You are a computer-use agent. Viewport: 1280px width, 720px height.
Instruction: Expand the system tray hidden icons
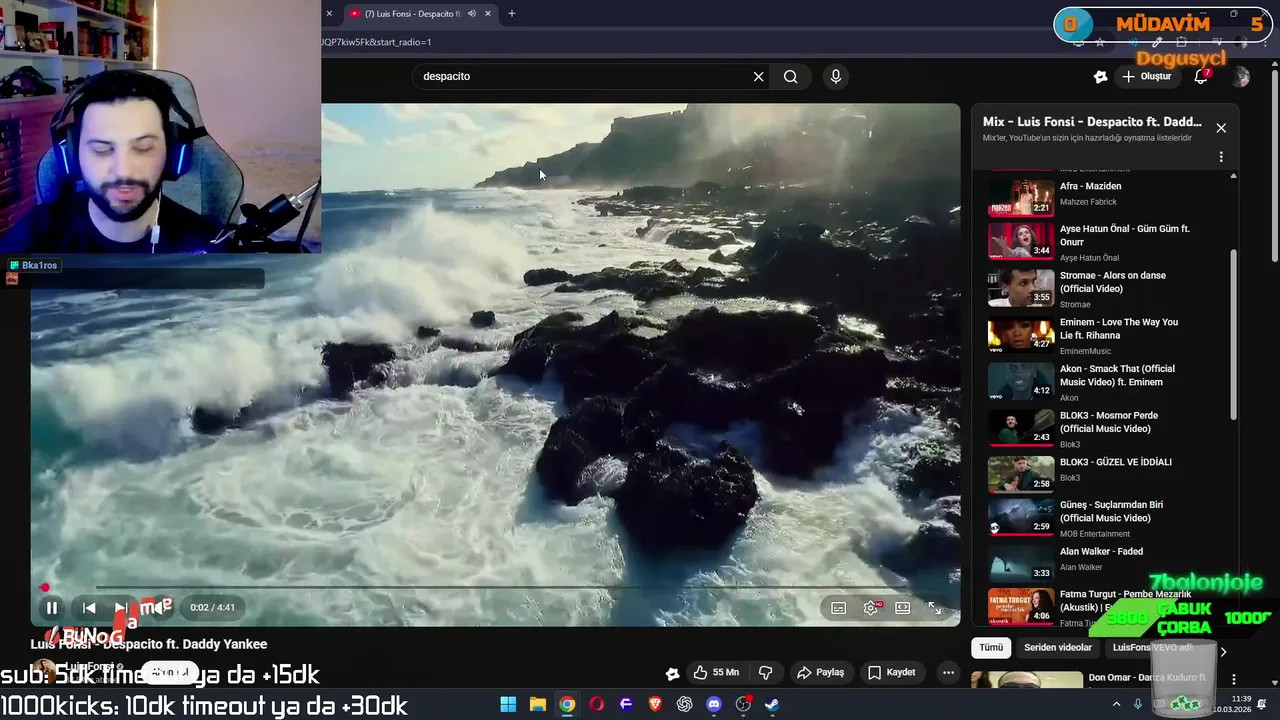pos(1116,704)
